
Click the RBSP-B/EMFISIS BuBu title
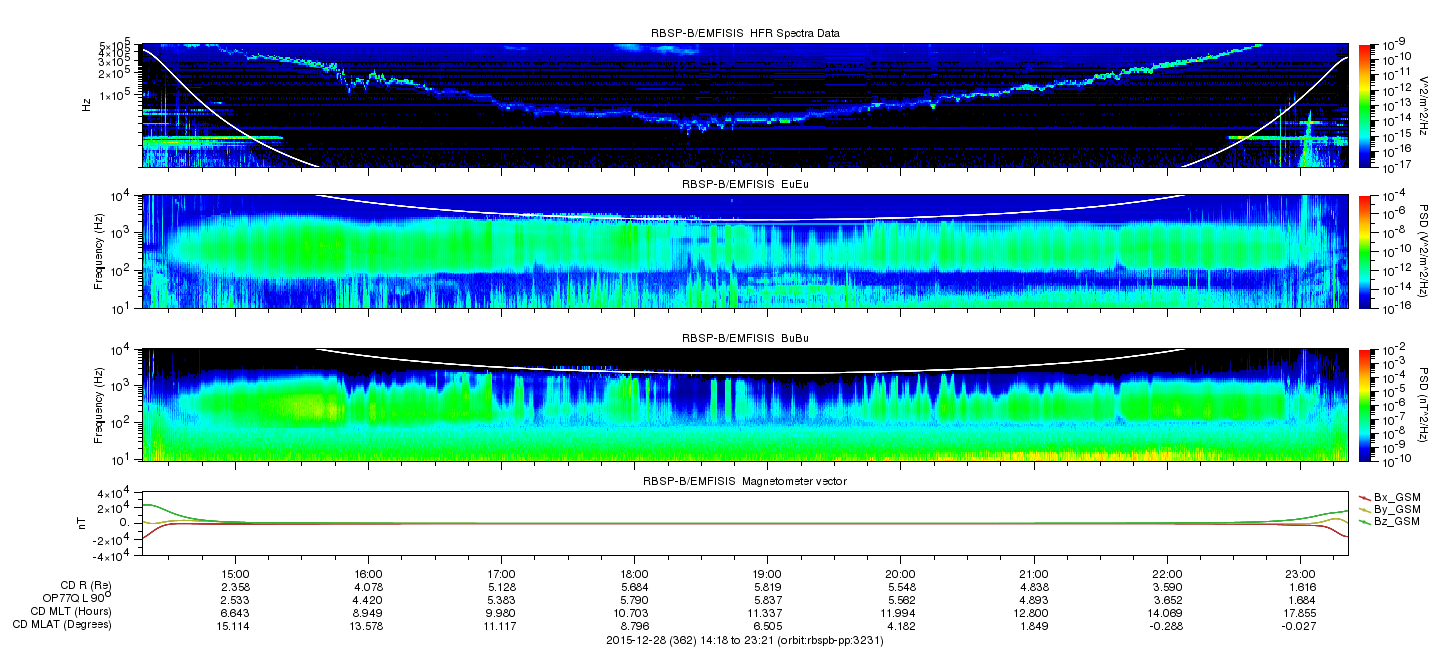pos(744,339)
